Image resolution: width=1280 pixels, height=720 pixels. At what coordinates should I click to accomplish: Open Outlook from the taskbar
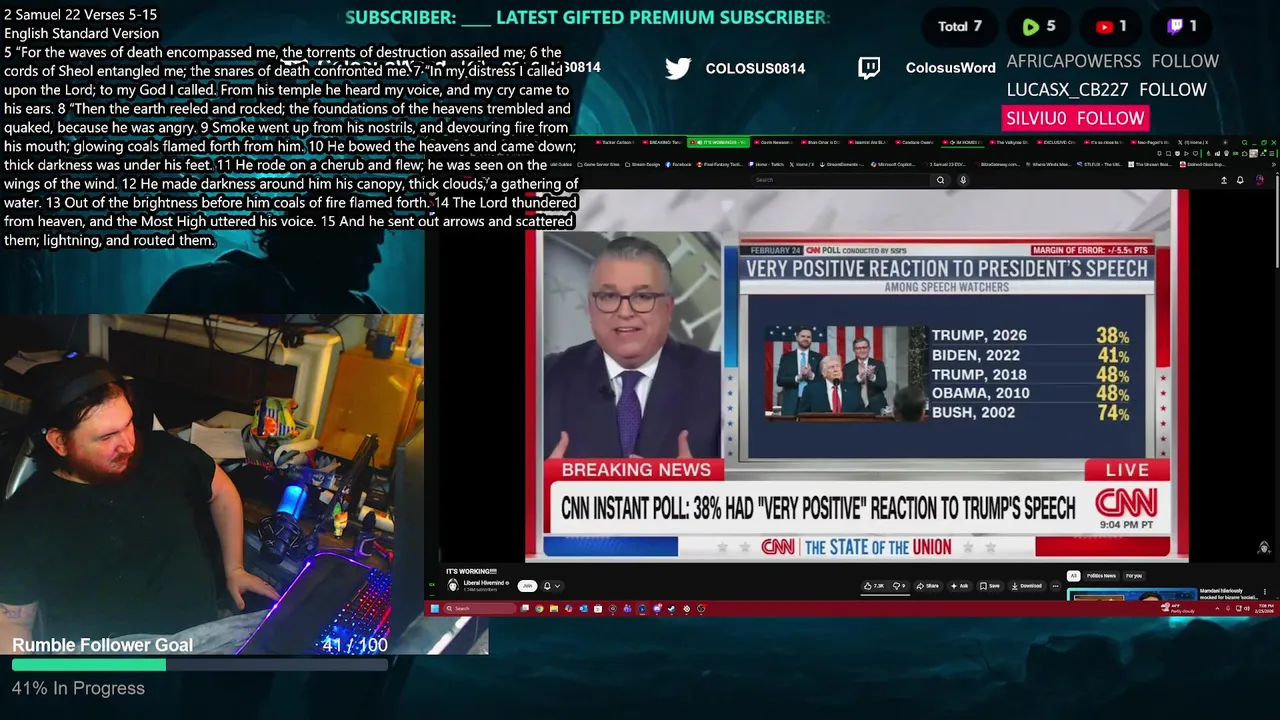coord(584,608)
